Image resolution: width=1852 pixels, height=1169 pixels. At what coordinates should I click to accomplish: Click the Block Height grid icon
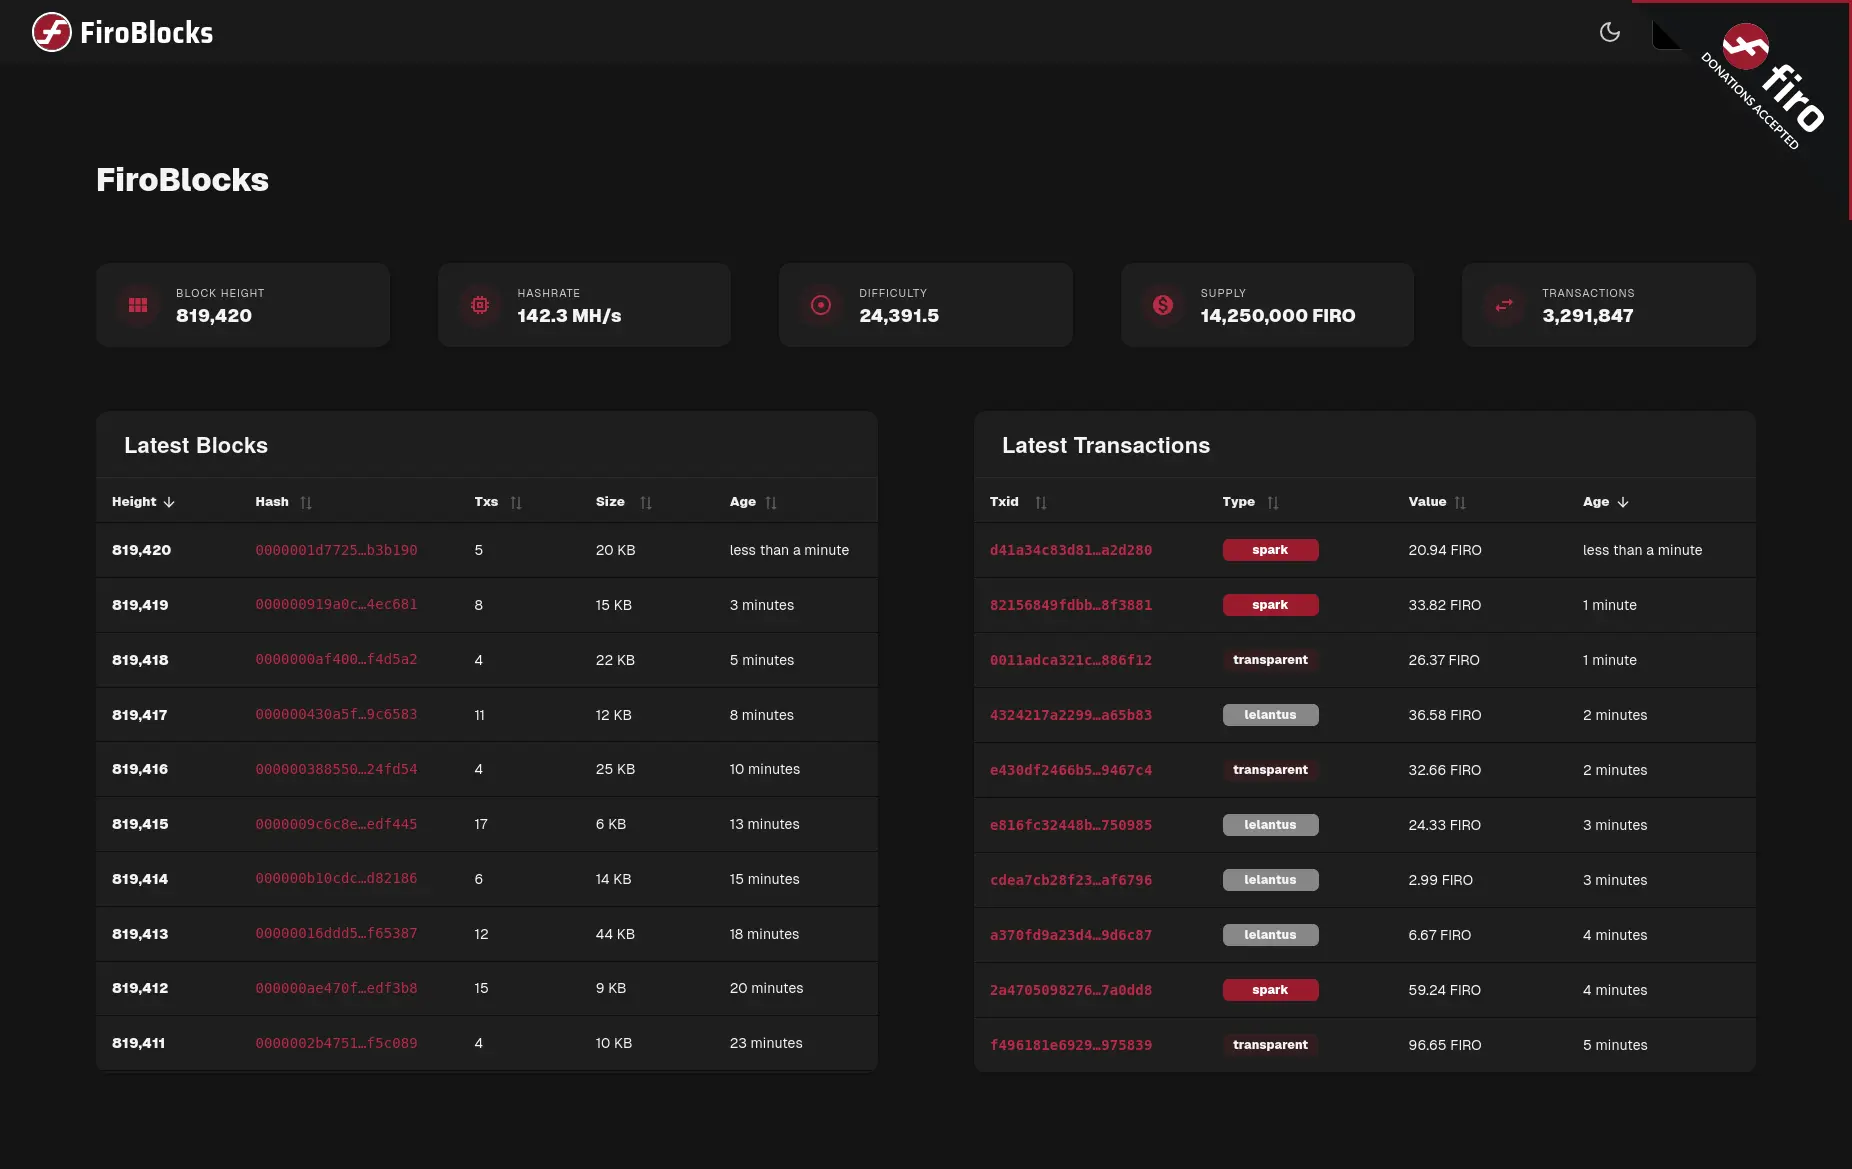(139, 305)
